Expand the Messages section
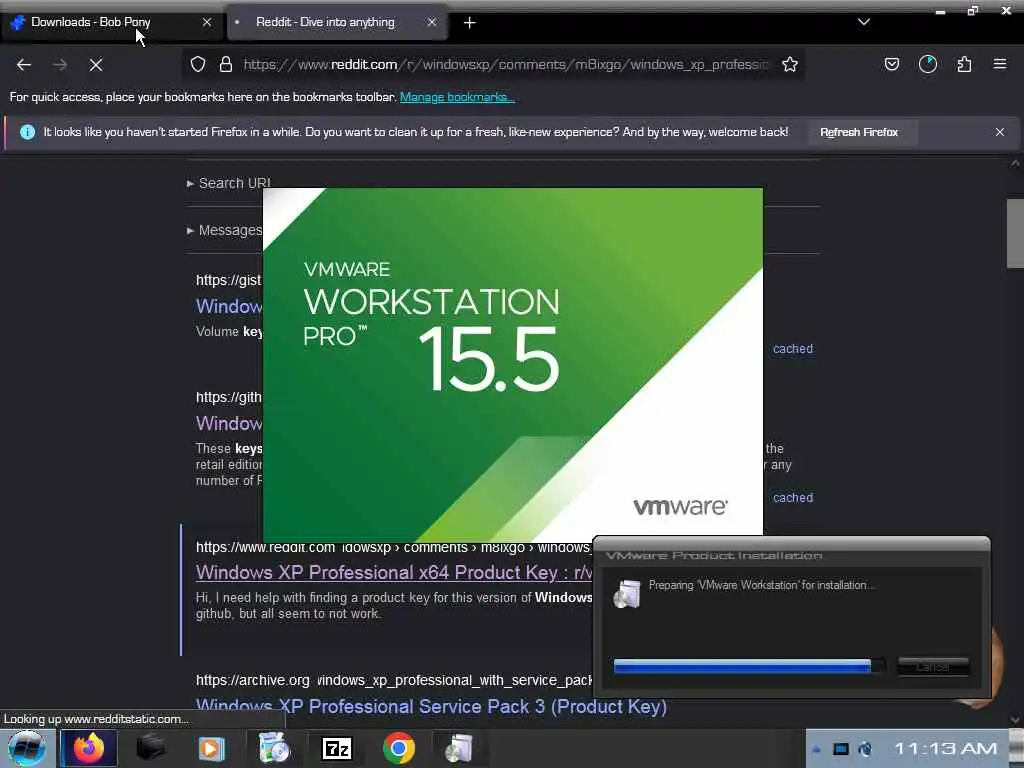The height and width of the screenshot is (768, 1024). 225,231
